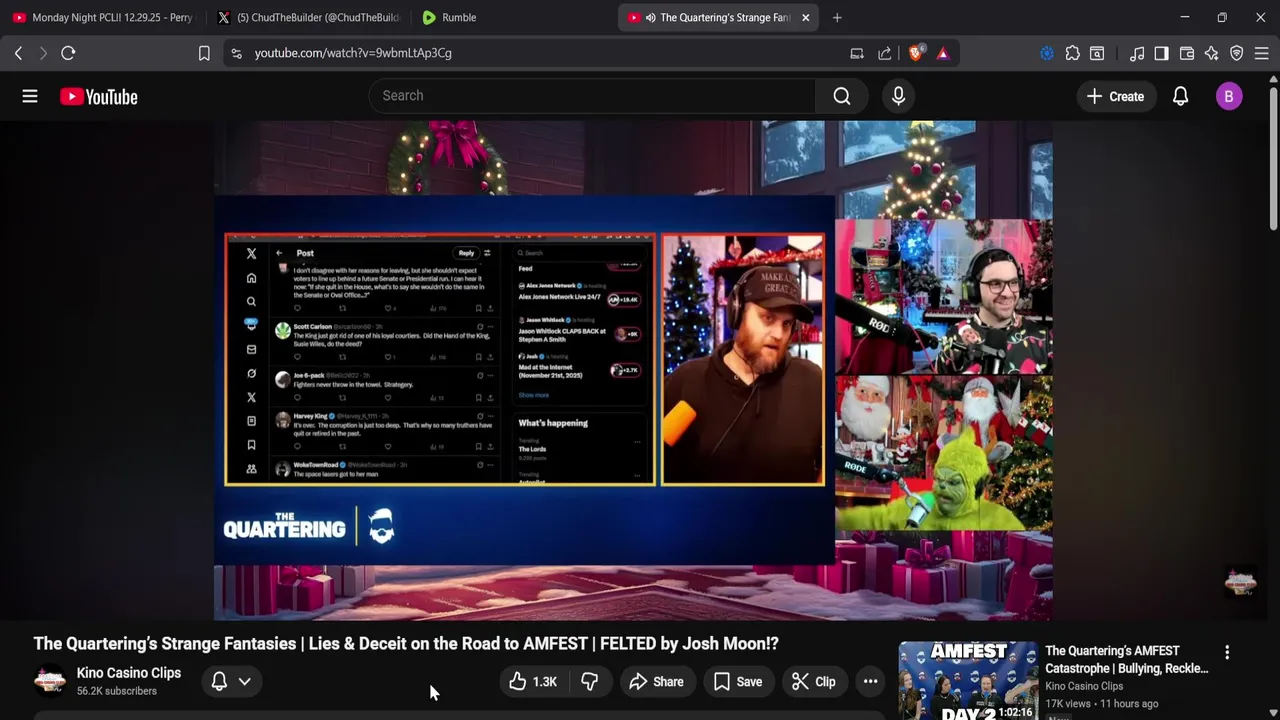The width and height of the screenshot is (1280, 720).
Task: Bookmark this page in Brave
Action: click(x=204, y=53)
